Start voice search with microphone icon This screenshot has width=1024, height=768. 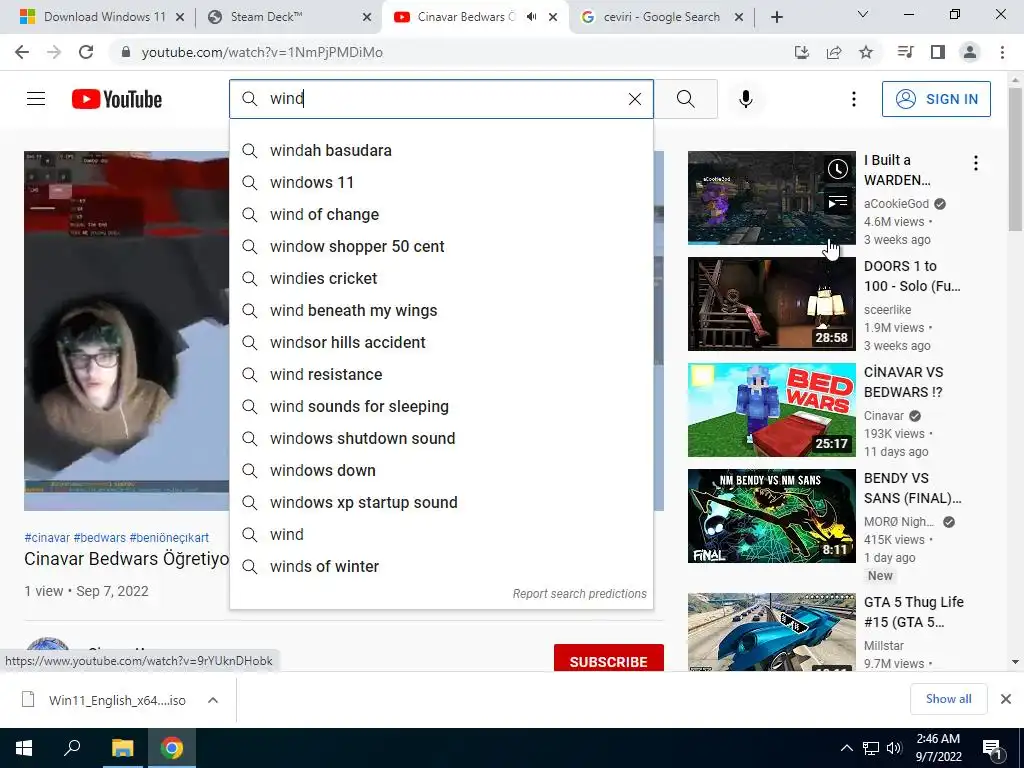(x=746, y=99)
